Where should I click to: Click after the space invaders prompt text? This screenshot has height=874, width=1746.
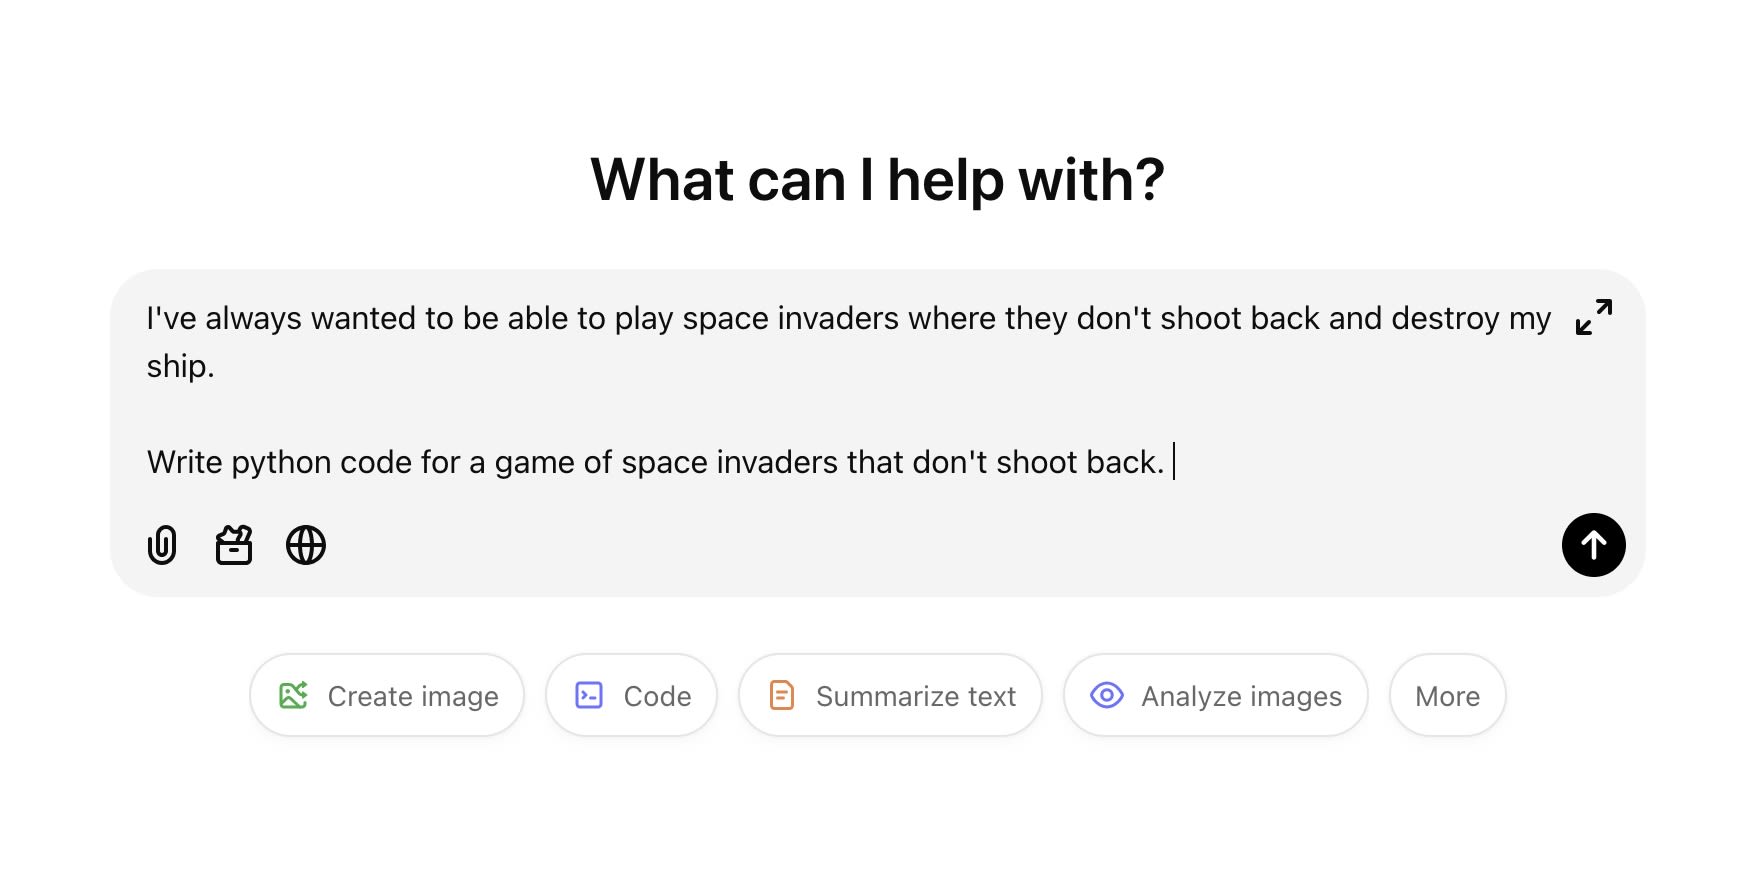[1172, 462]
